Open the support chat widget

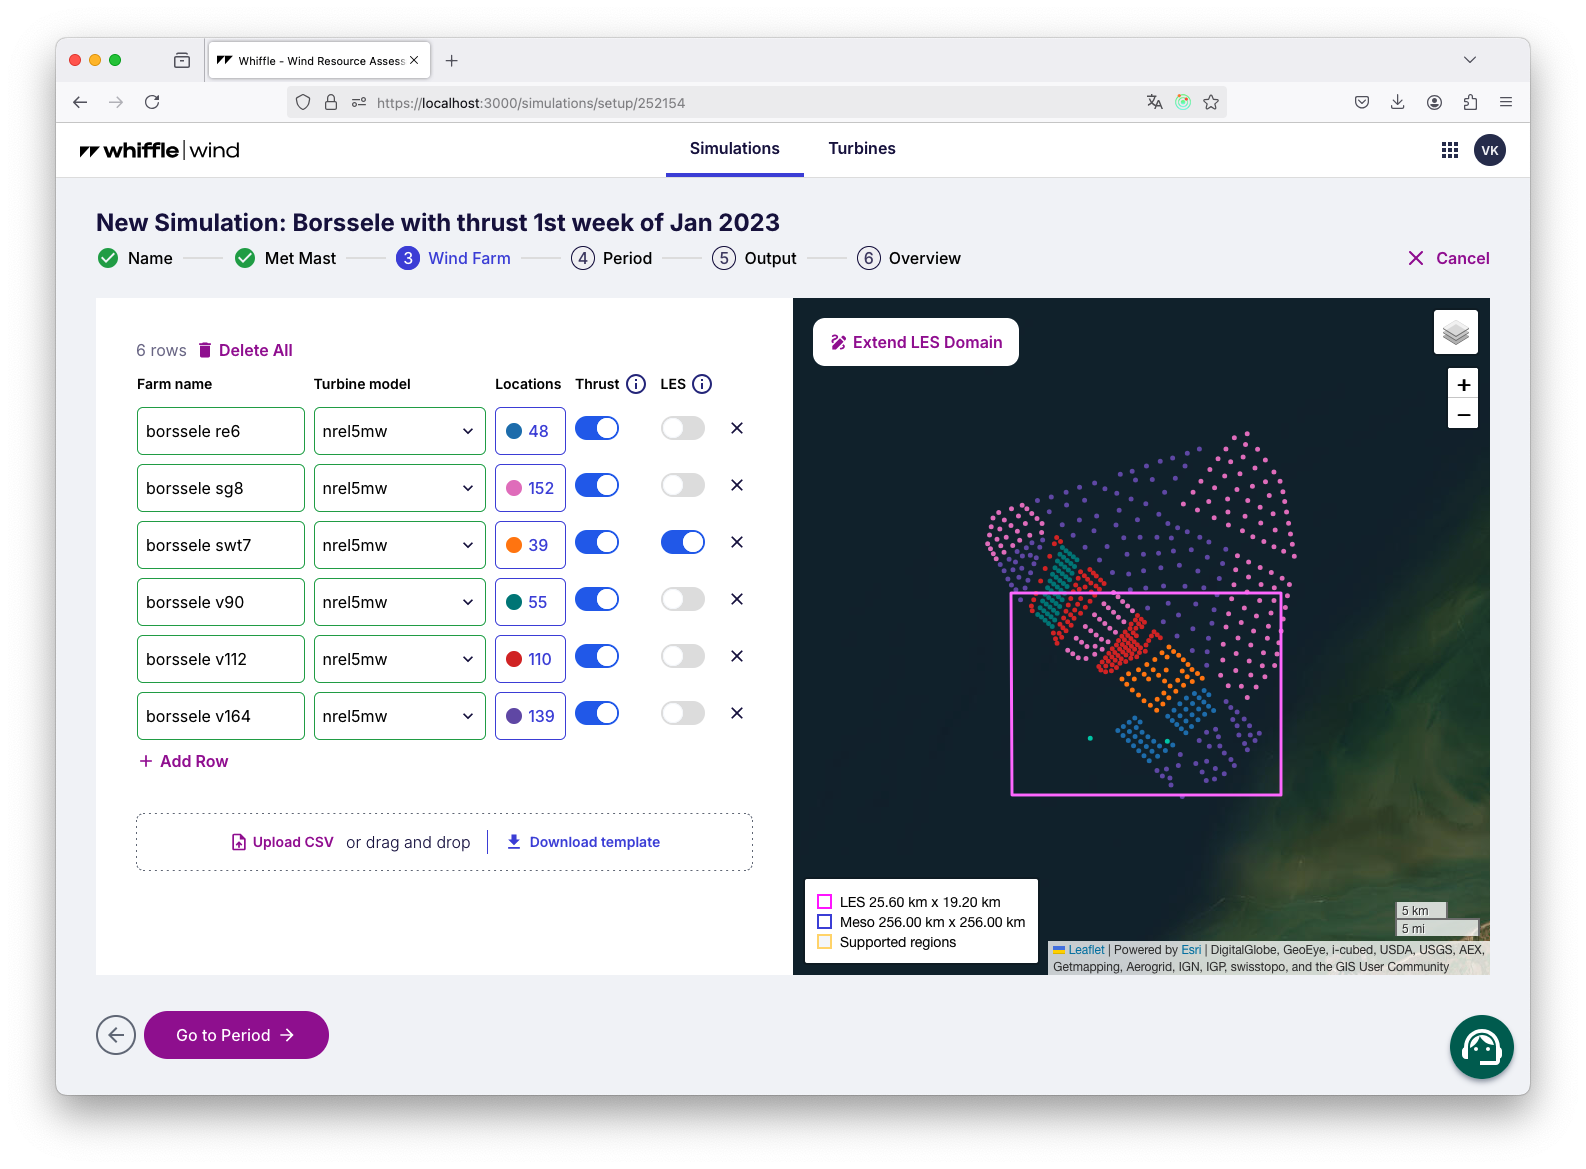tap(1481, 1047)
